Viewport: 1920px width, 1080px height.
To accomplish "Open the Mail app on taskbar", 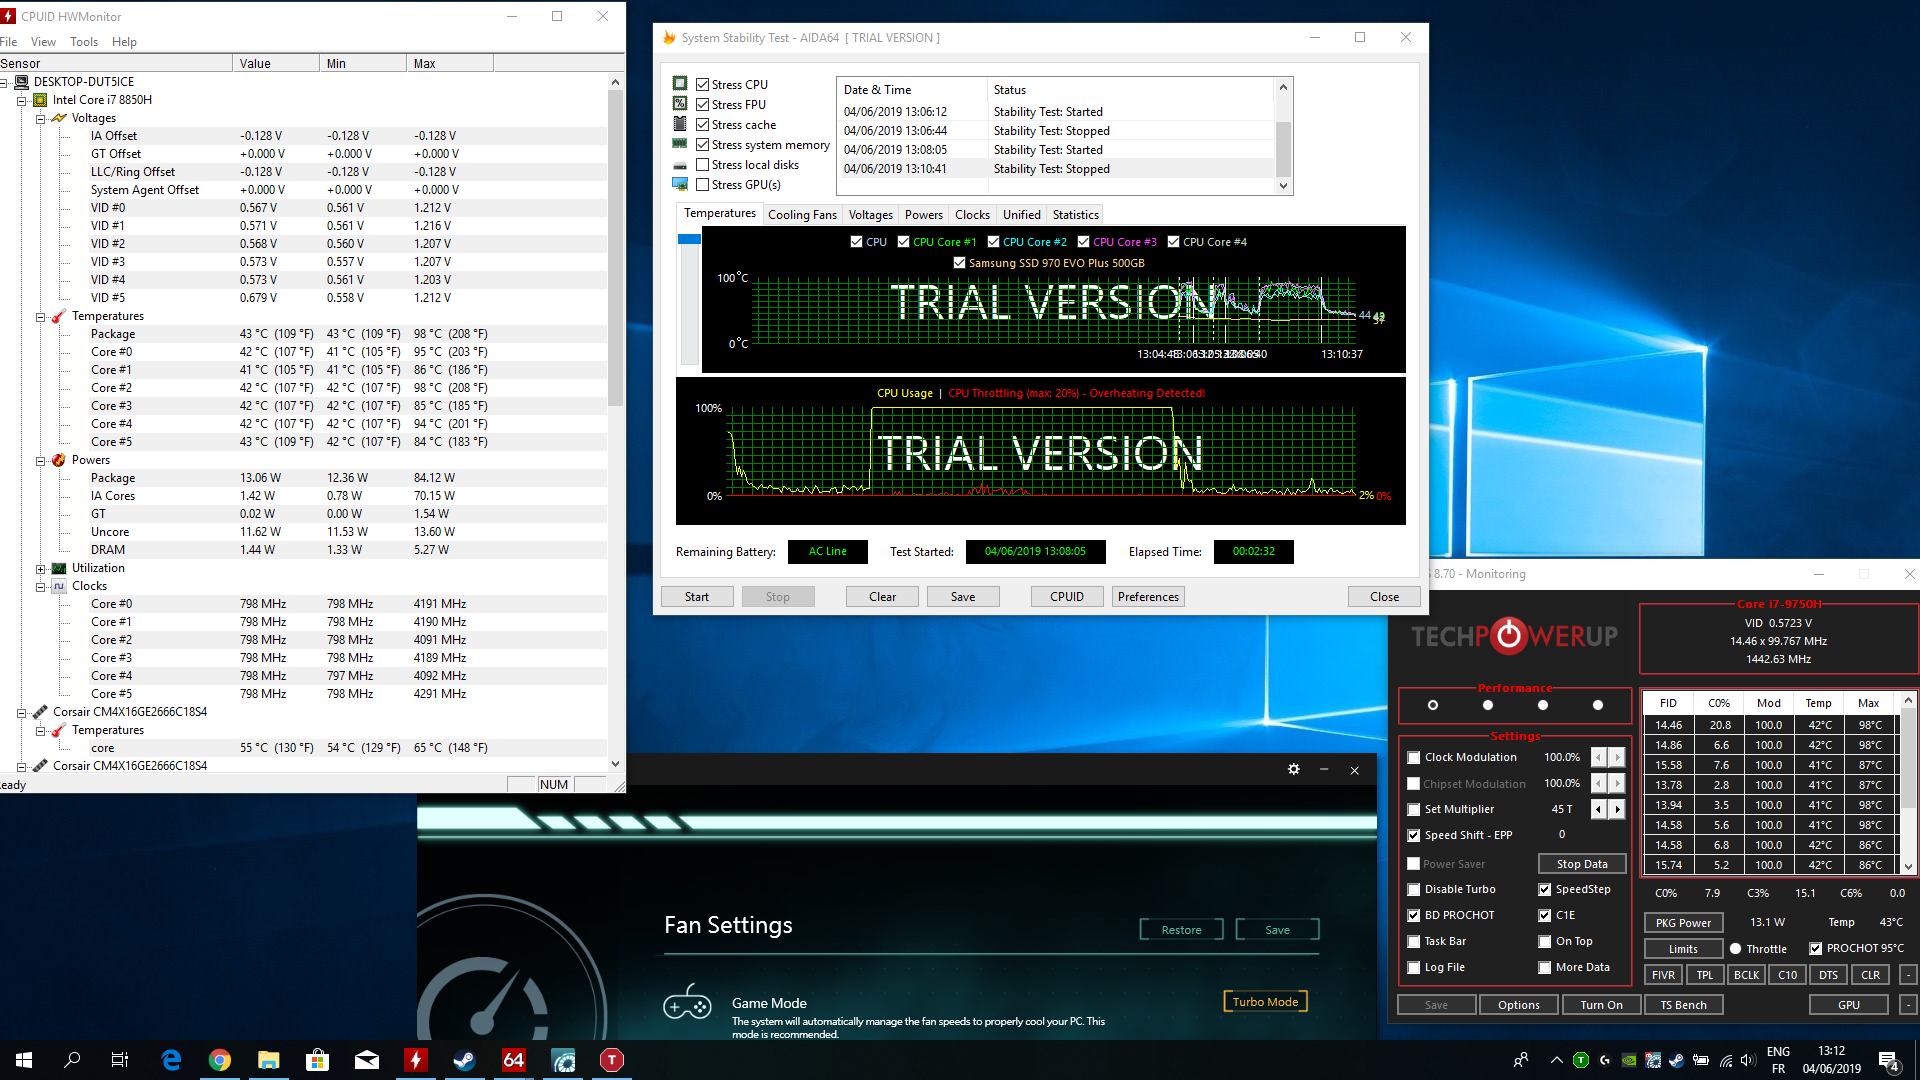I will coord(367,1060).
